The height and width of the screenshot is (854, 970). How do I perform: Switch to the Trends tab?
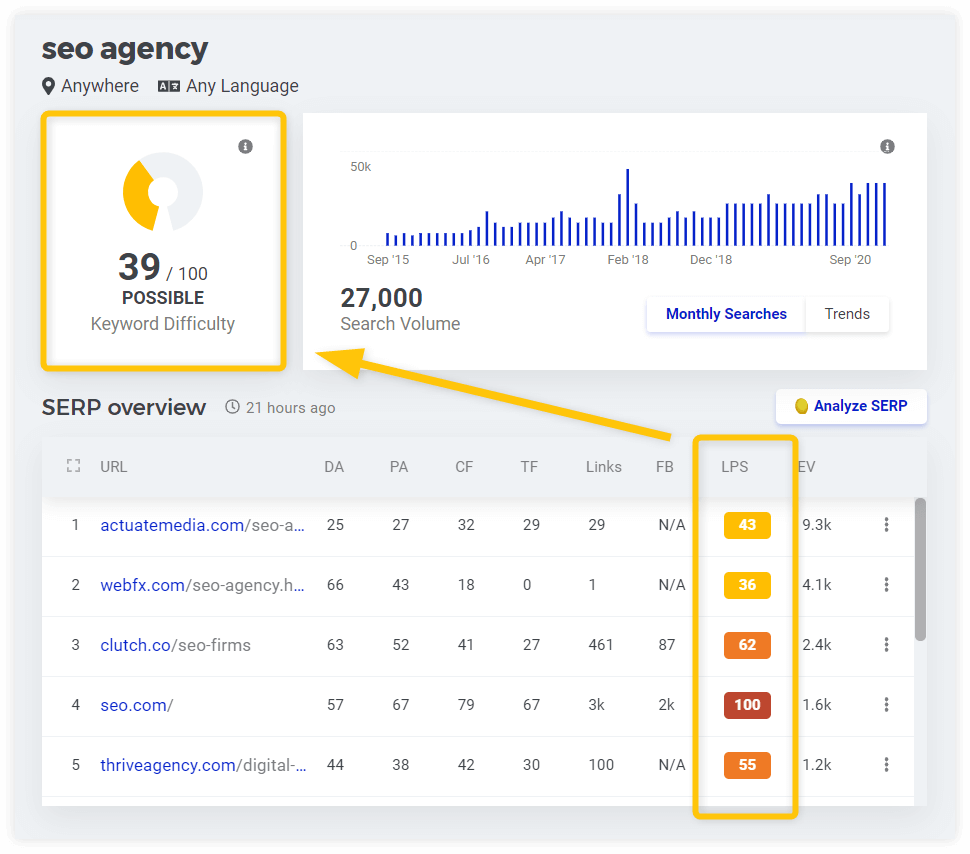pos(847,314)
